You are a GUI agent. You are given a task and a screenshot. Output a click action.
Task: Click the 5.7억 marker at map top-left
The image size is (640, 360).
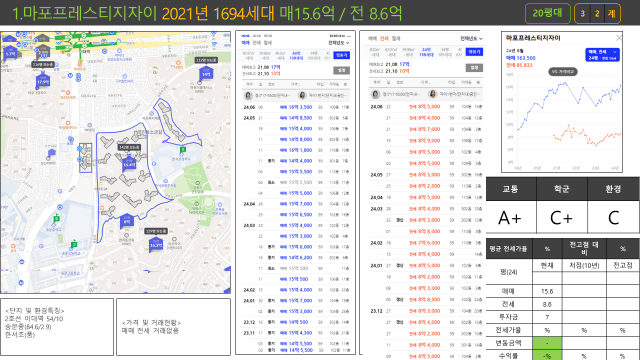(x=10, y=53)
